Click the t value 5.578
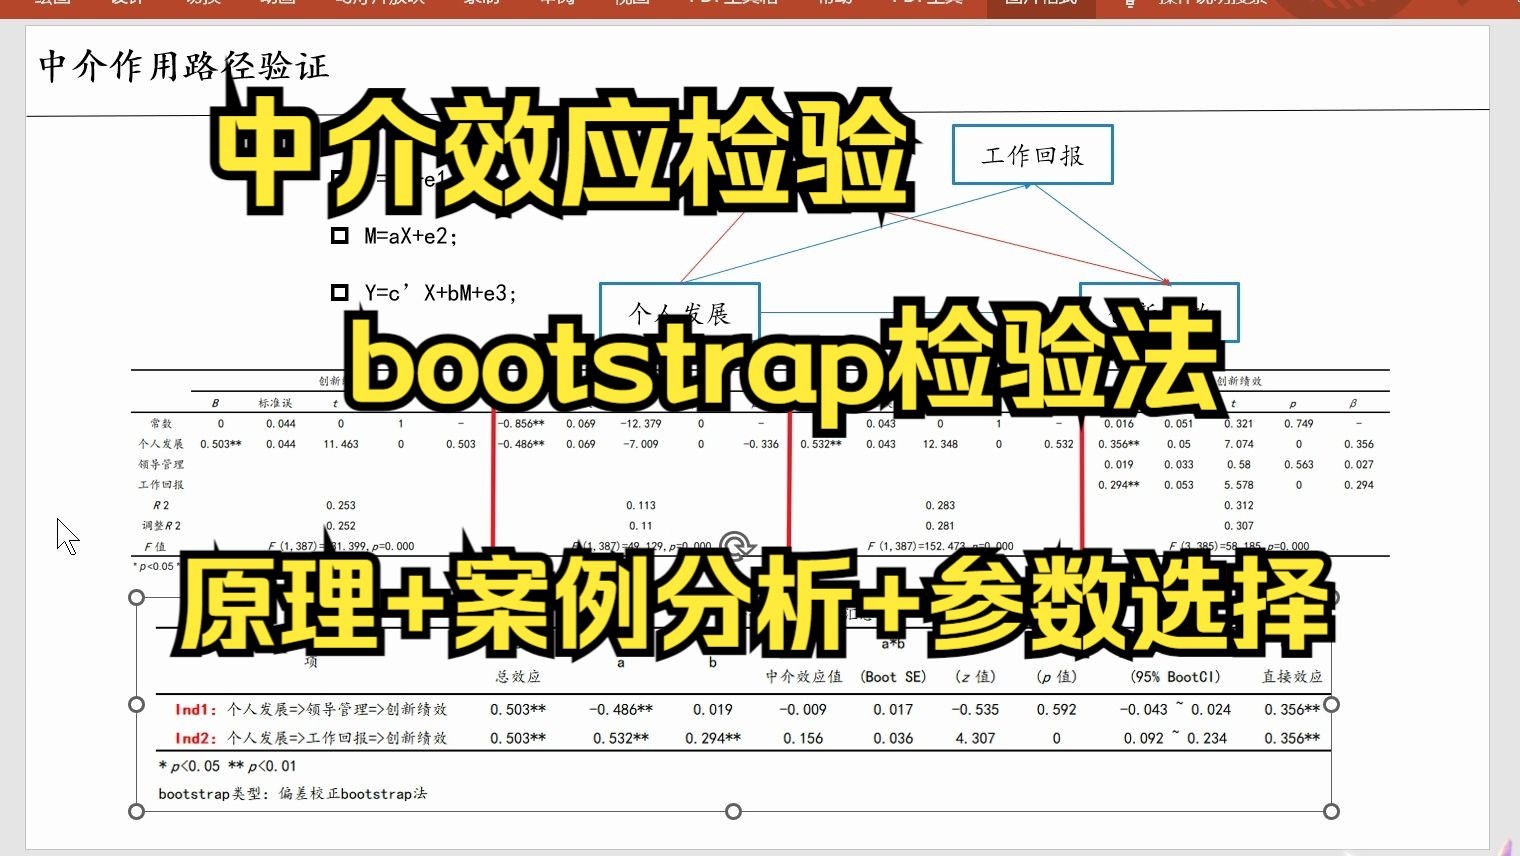The width and height of the screenshot is (1520, 856). 1239,485
